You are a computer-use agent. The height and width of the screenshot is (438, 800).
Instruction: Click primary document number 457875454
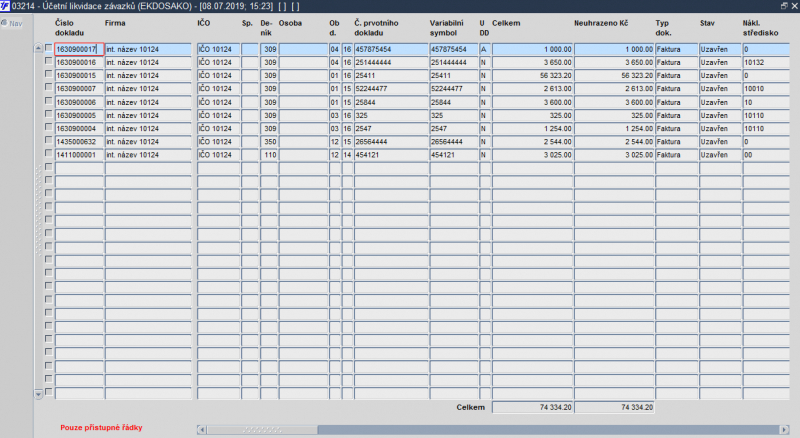[x=391, y=49]
